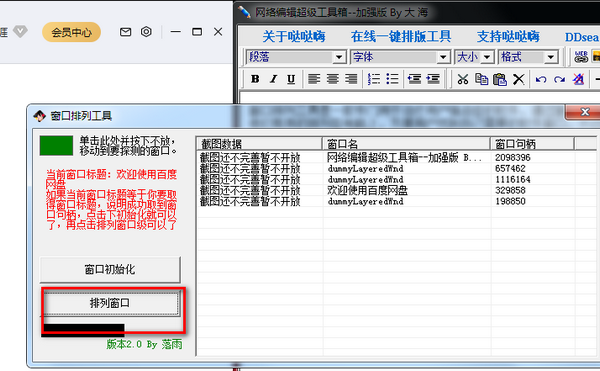Open 在线一键排版工具 link
600x371 pixels.
pyautogui.click(x=401, y=37)
